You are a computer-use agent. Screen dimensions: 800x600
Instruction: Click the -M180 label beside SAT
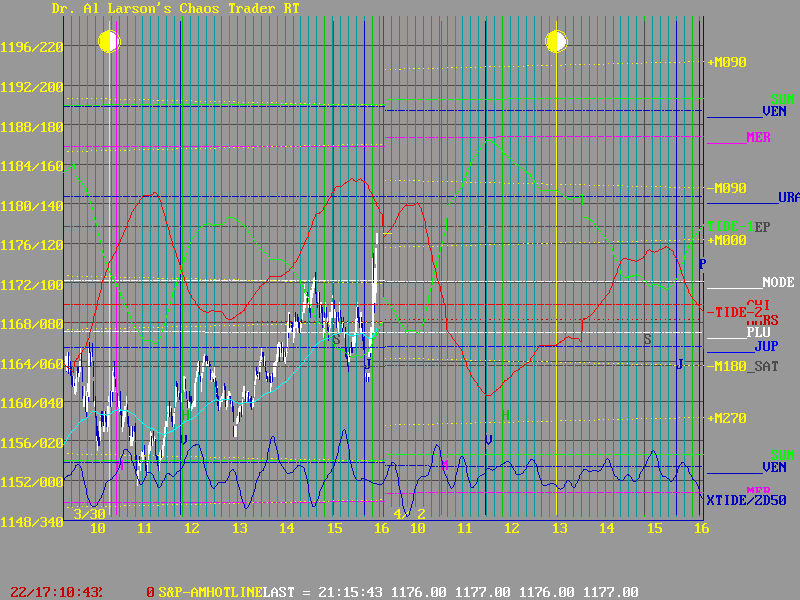coord(727,367)
